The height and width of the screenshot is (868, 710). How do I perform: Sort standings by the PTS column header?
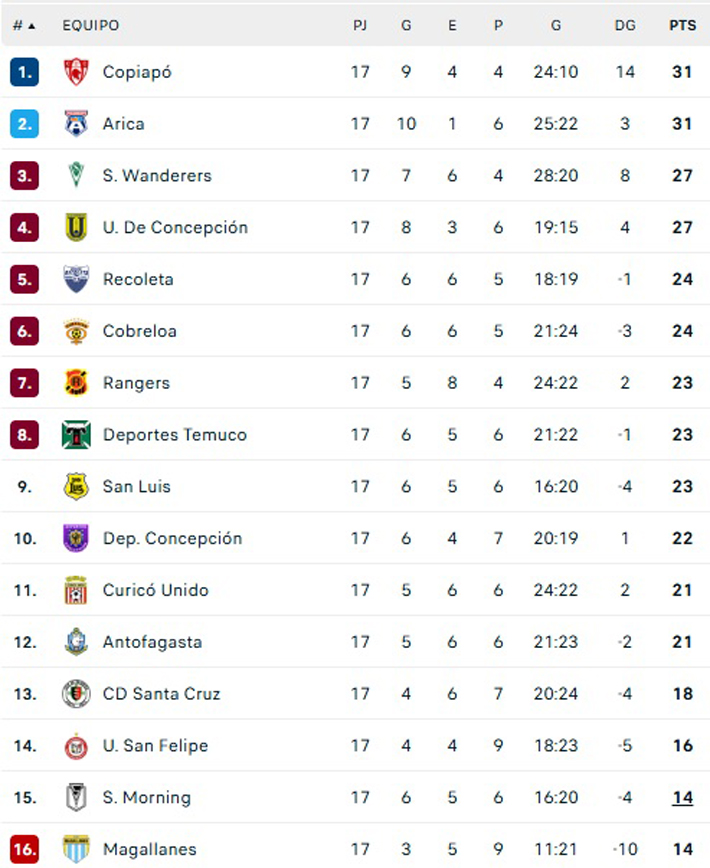point(682,25)
